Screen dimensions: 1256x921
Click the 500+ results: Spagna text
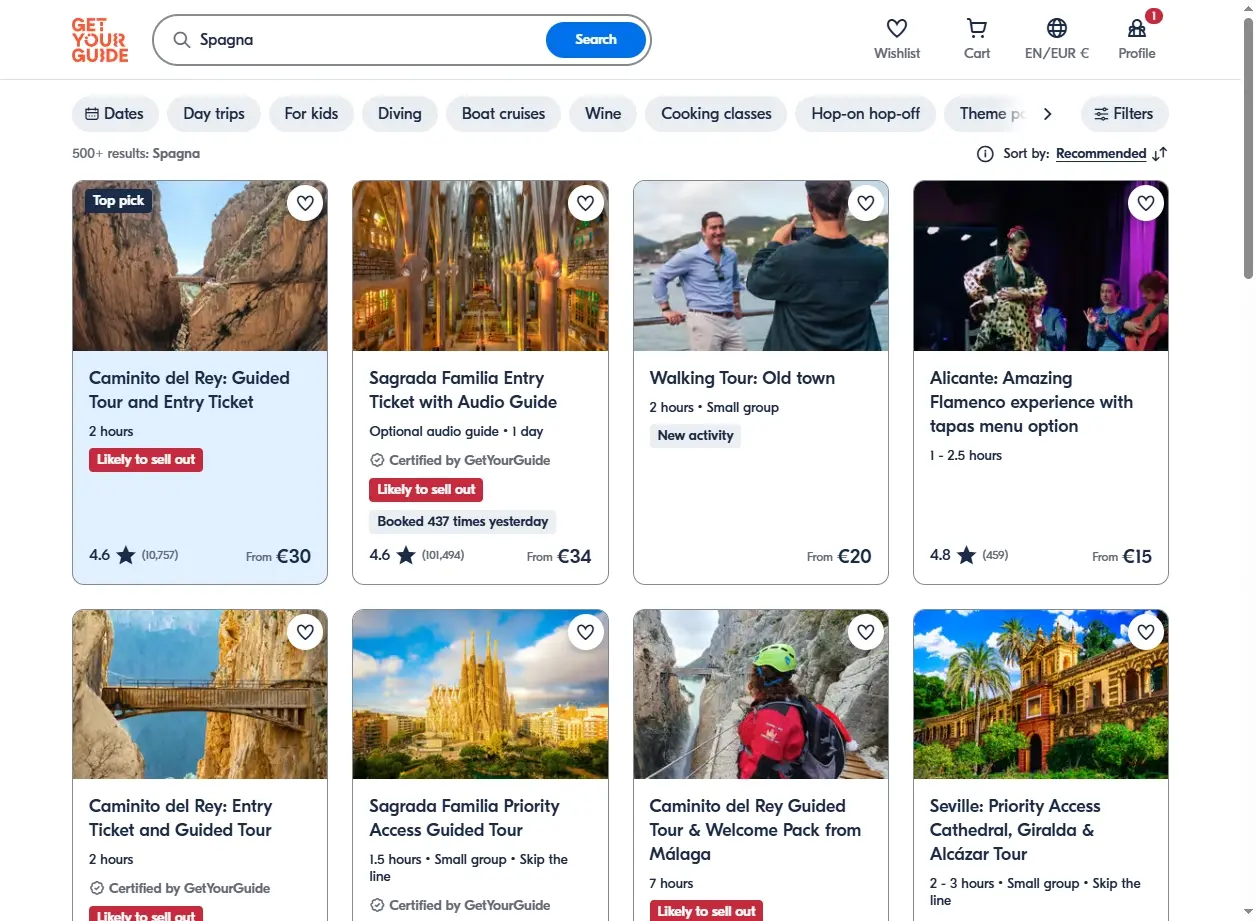[x=136, y=154]
